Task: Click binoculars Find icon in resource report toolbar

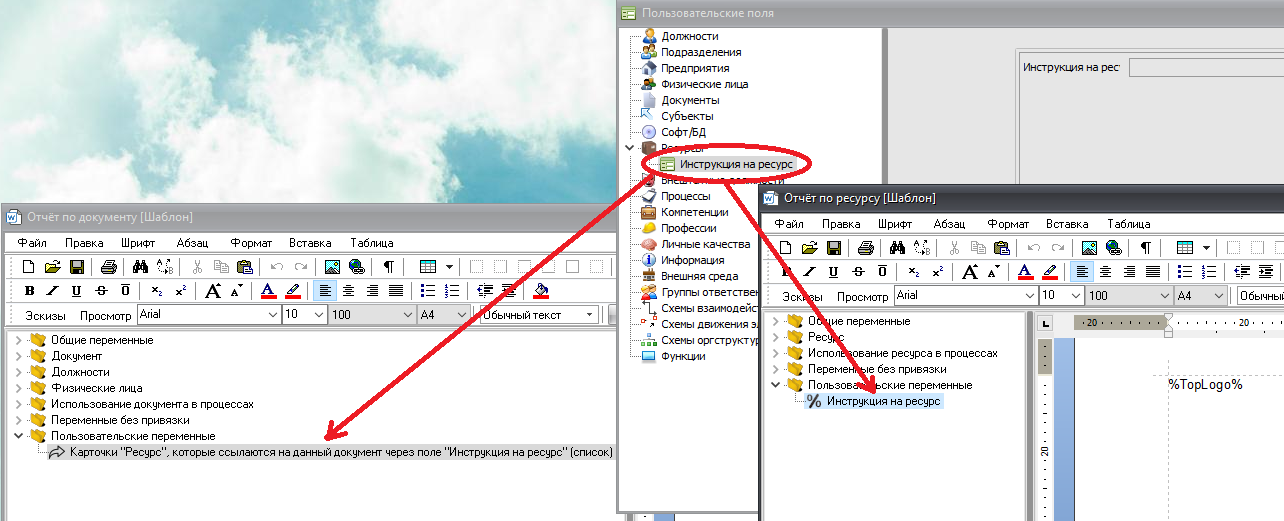Action: (x=897, y=248)
